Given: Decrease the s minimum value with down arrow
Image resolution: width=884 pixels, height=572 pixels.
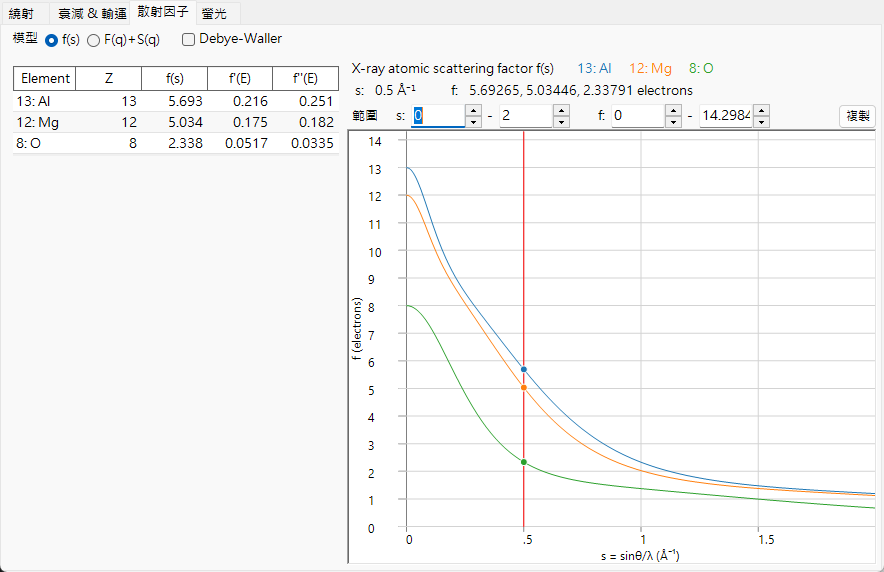Looking at the screenshot, I should [x=474, y=121].
